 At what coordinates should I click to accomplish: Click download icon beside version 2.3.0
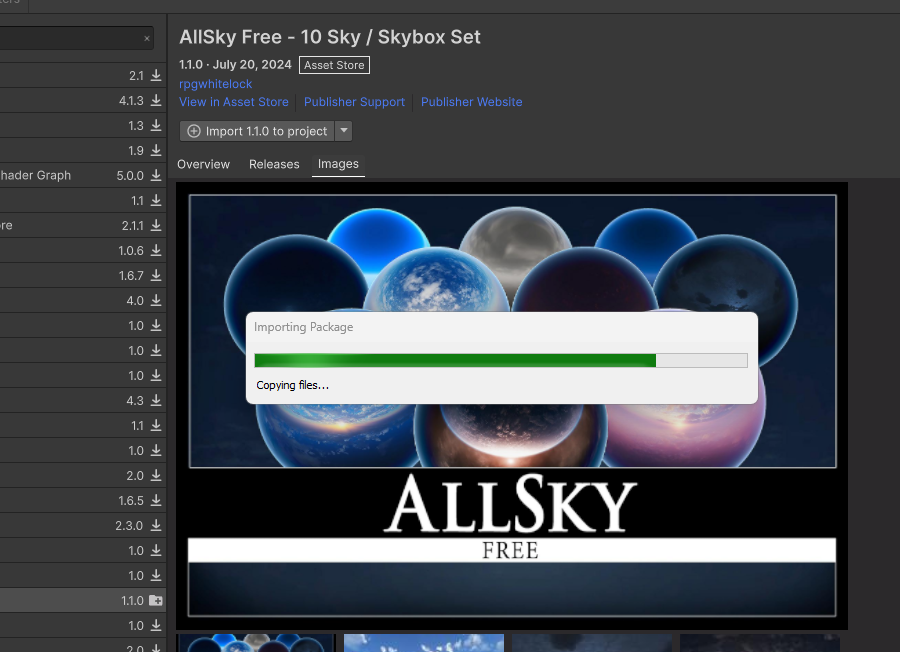tap(156, 526)
